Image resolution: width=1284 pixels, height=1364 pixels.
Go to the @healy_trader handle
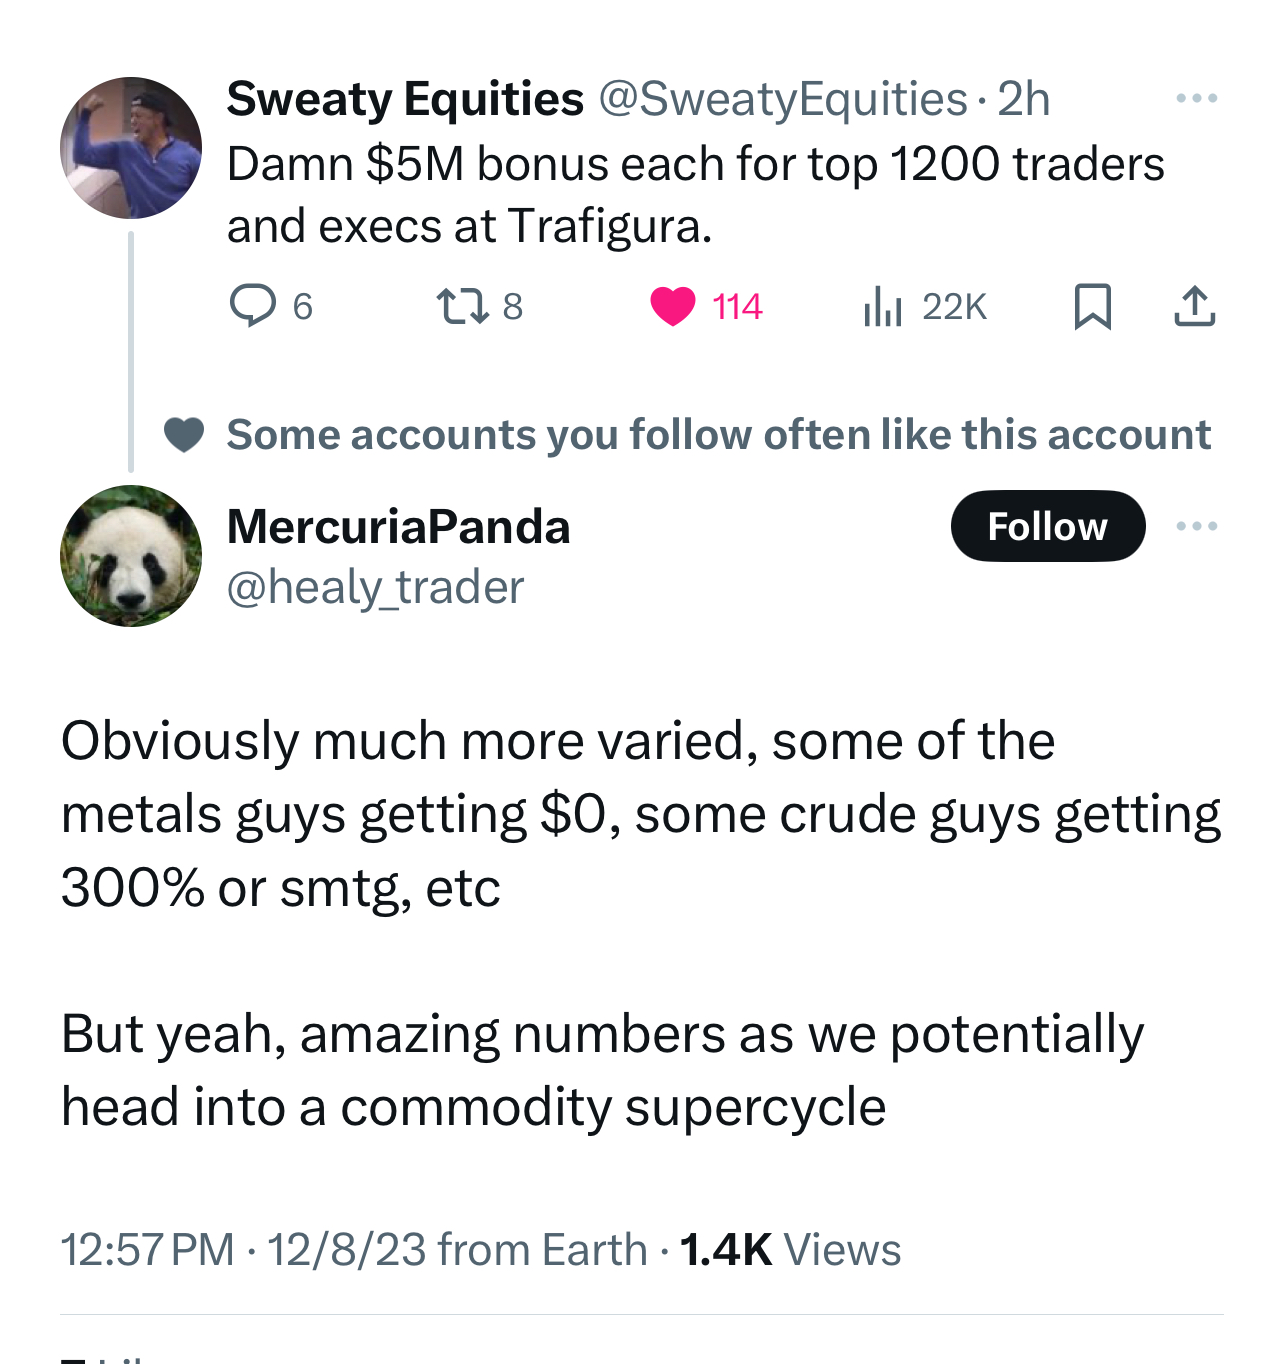tap(375, 587)
